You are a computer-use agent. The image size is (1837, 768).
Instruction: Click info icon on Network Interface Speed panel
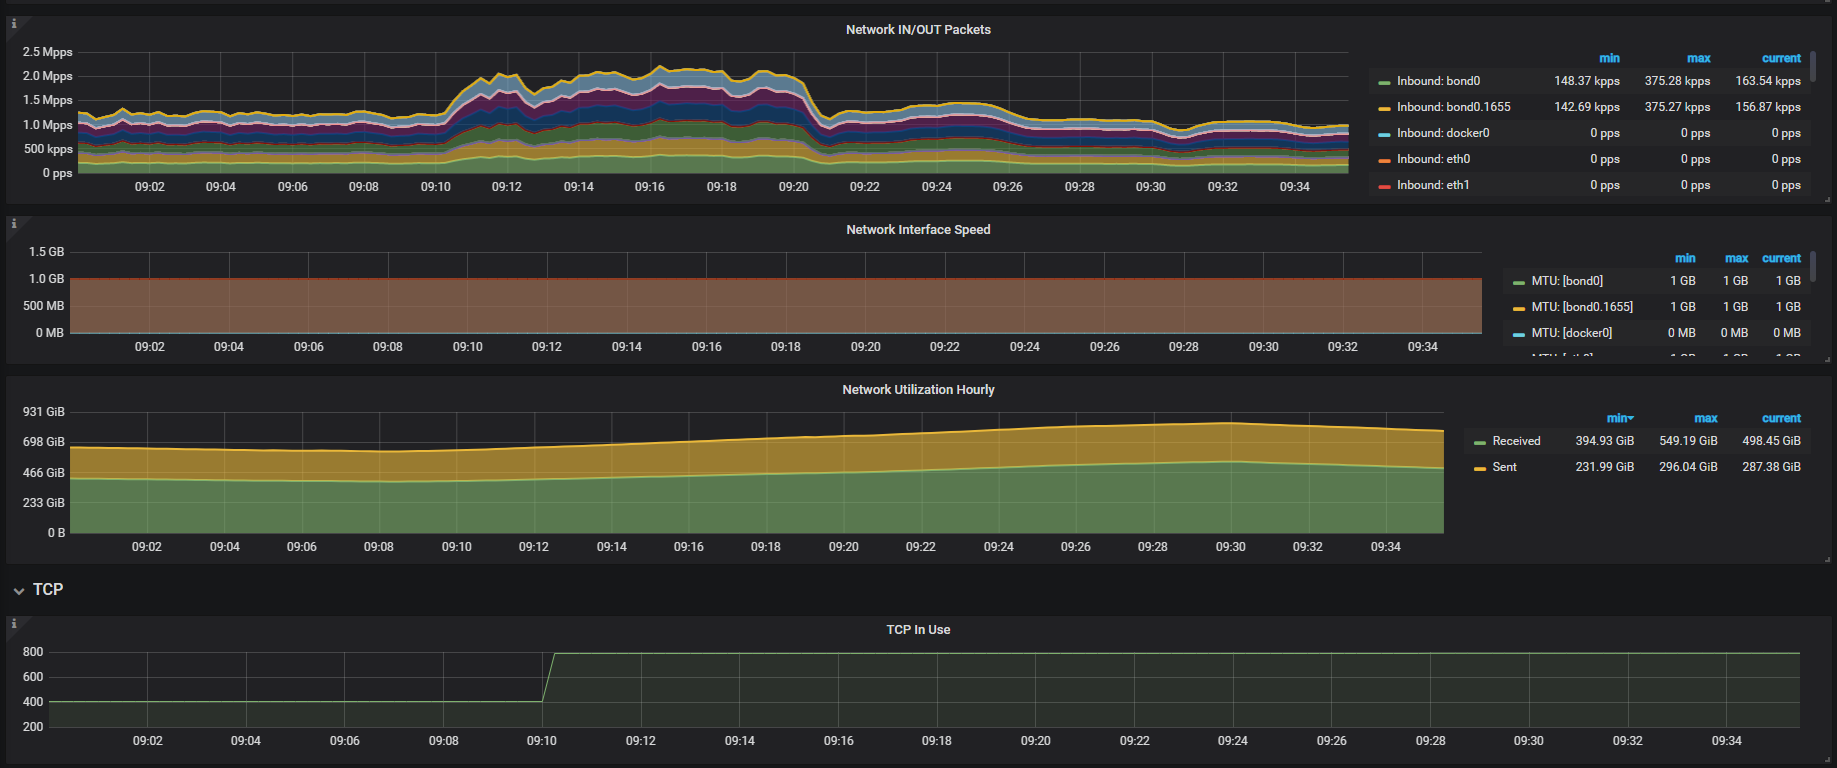(14, 224)
